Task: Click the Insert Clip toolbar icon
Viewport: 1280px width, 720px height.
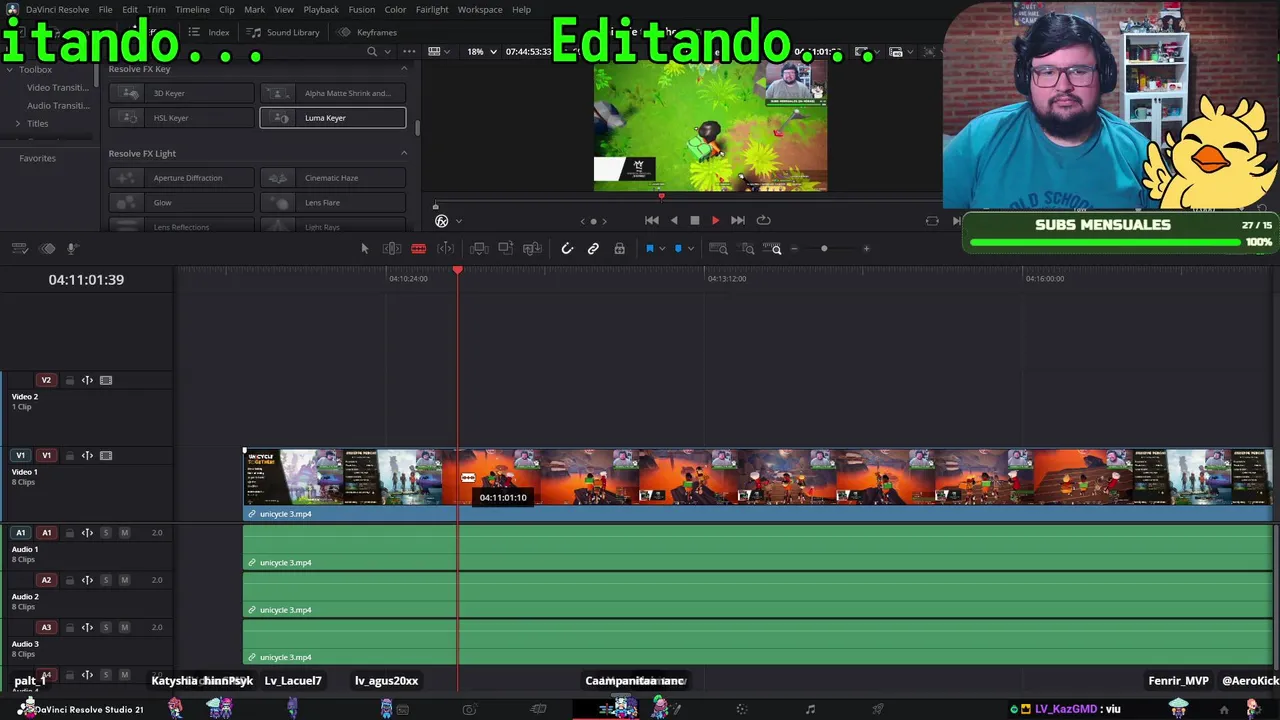Action: [479, 249]
